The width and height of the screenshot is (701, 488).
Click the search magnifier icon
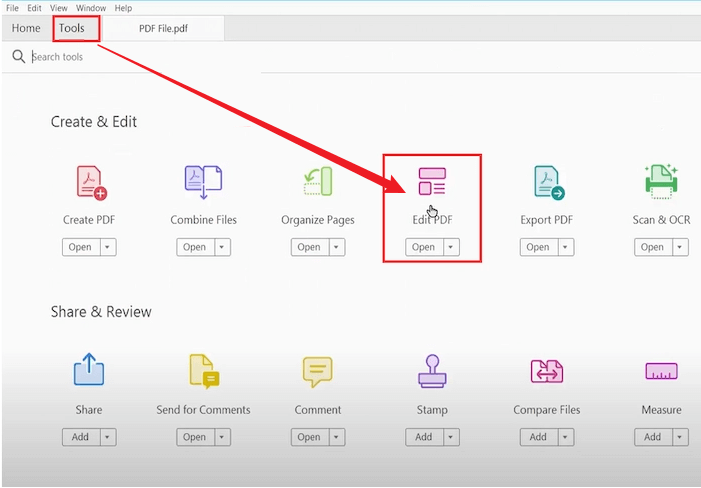(18, 56)
